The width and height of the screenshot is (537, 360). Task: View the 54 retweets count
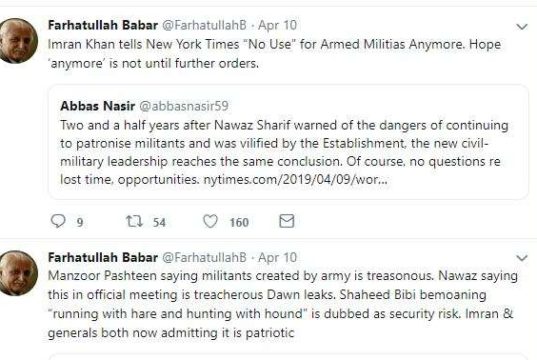[159, 223]
